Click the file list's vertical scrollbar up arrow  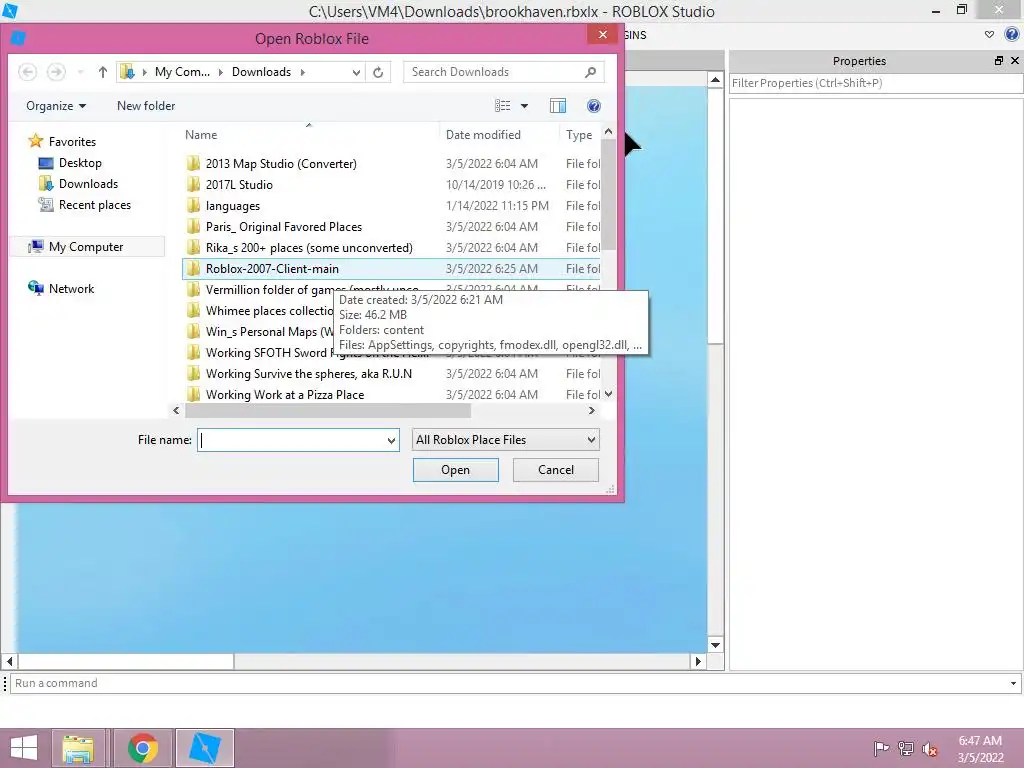[x=609, y=132]
